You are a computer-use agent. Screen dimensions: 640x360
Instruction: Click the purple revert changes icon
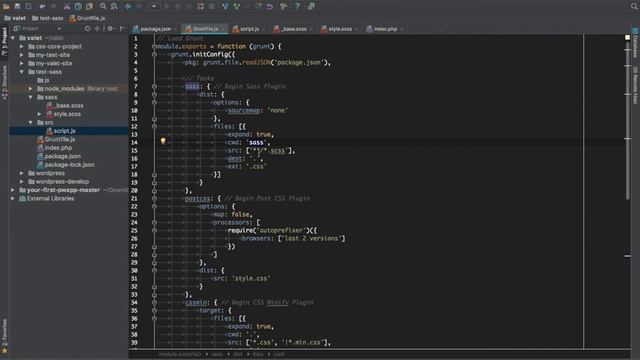tap(270, 6)
